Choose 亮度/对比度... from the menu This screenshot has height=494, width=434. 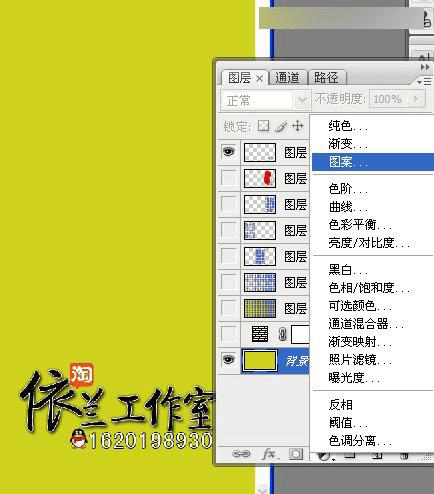373,243
